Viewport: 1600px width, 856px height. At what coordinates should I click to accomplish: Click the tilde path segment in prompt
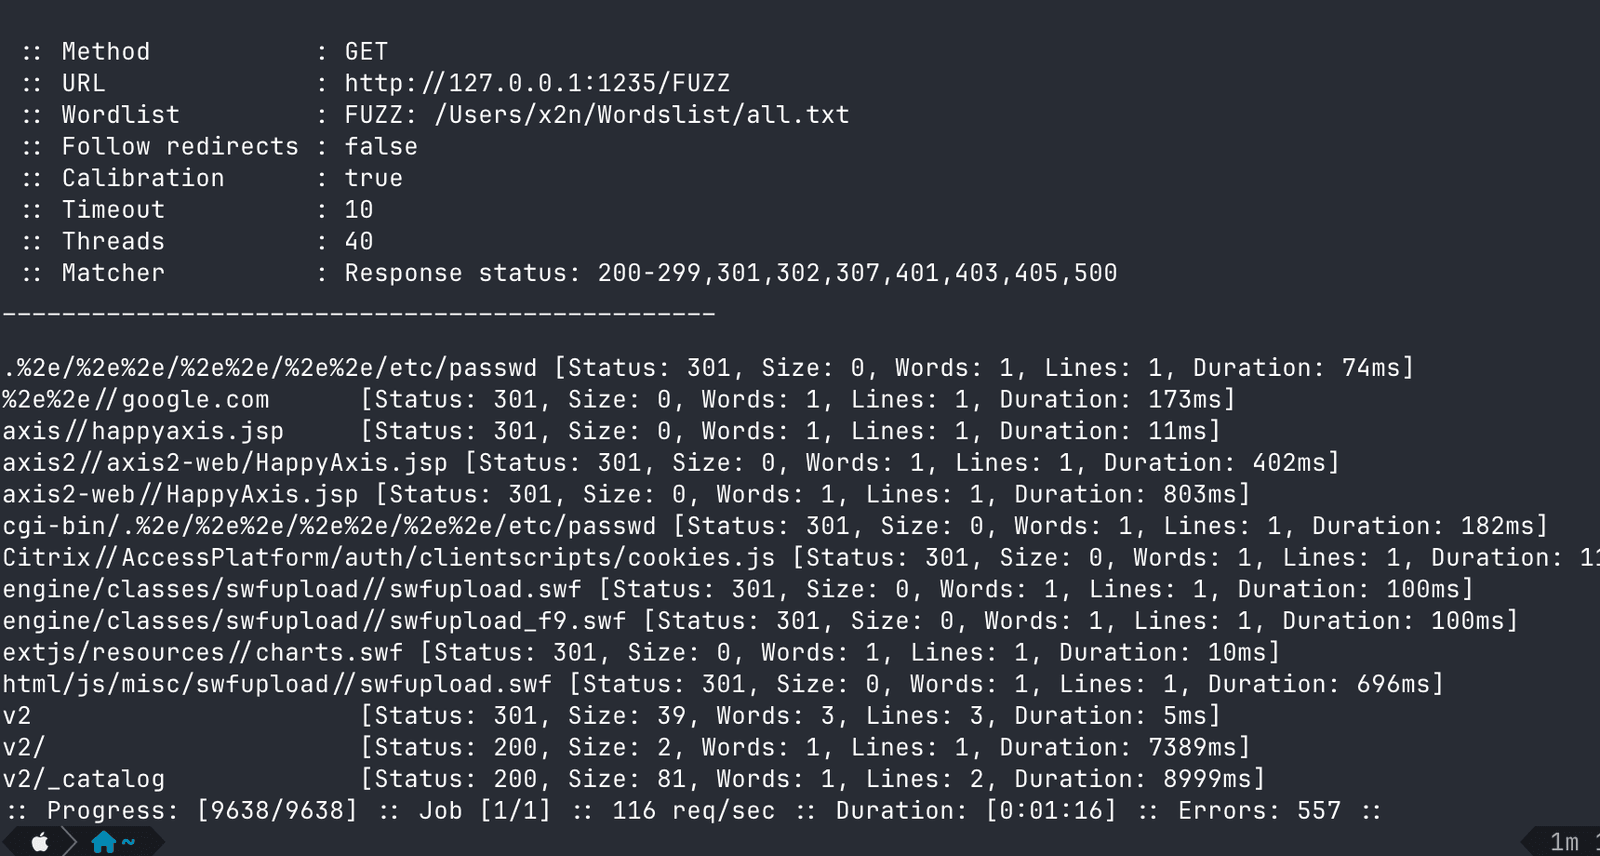(x=128, y=843)
